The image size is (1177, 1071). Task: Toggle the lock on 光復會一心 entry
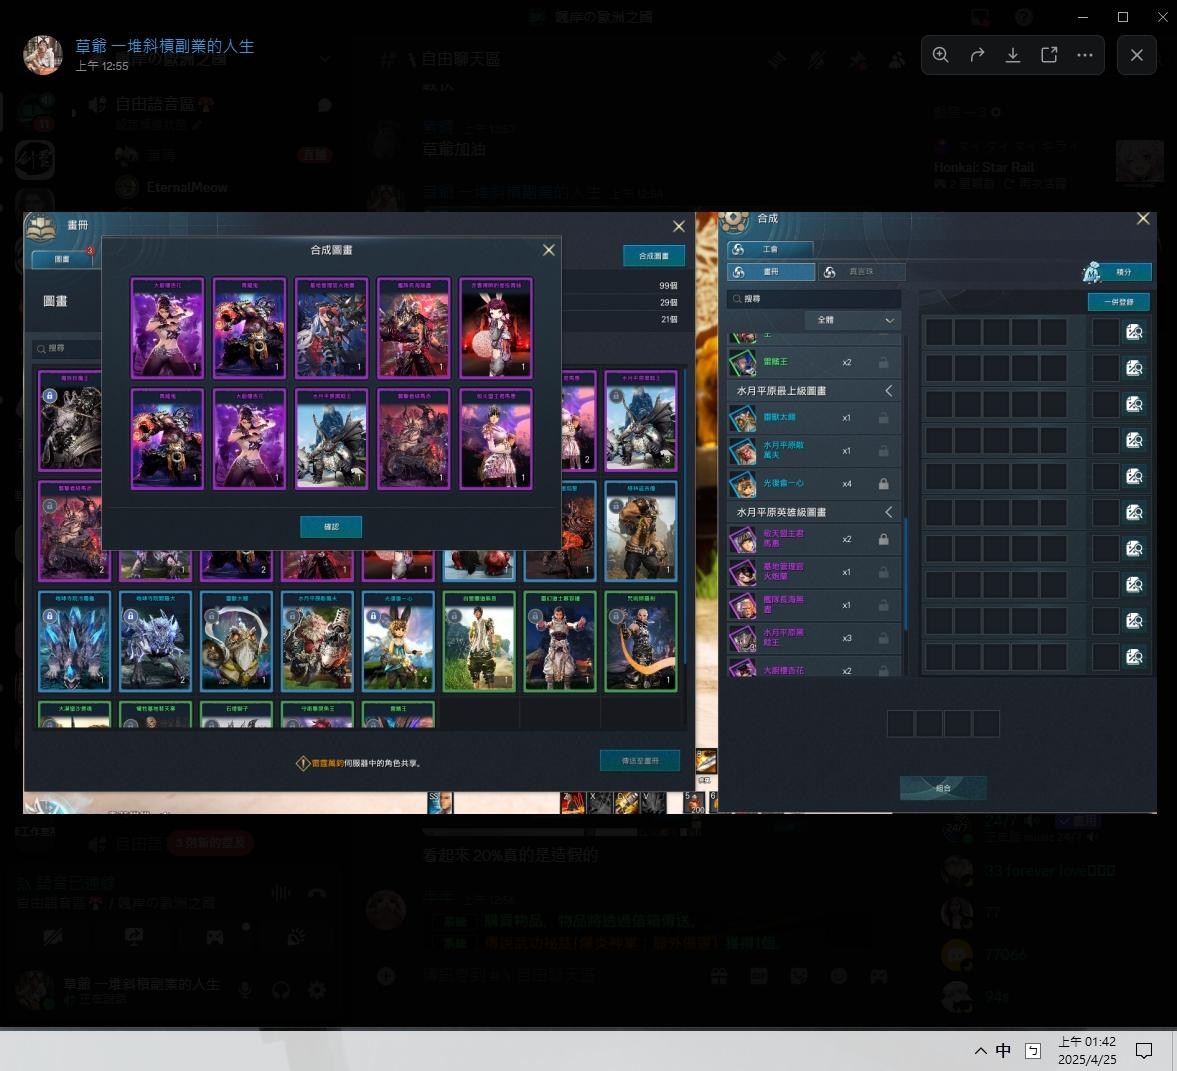coord(883,484)
